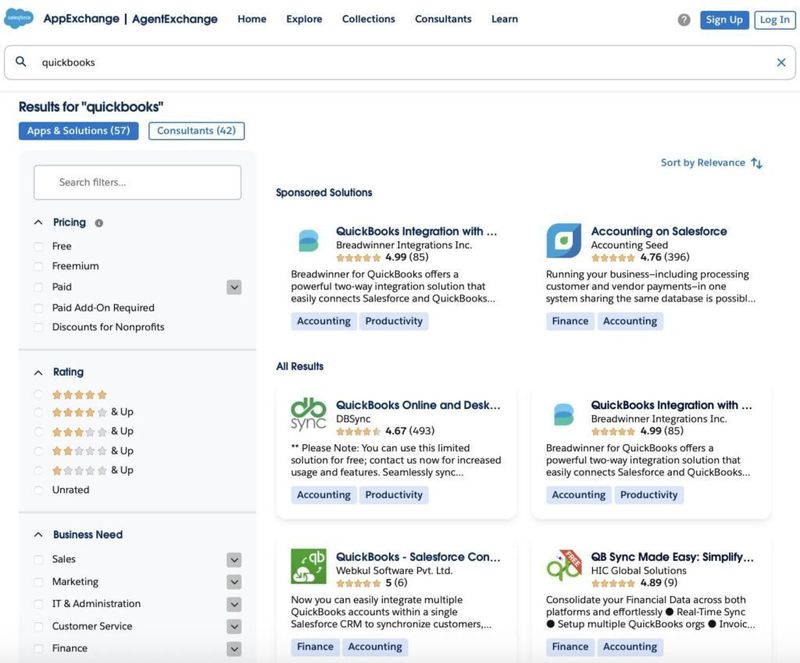Open Webkul QuickBooks connector logo

(308, 566)
